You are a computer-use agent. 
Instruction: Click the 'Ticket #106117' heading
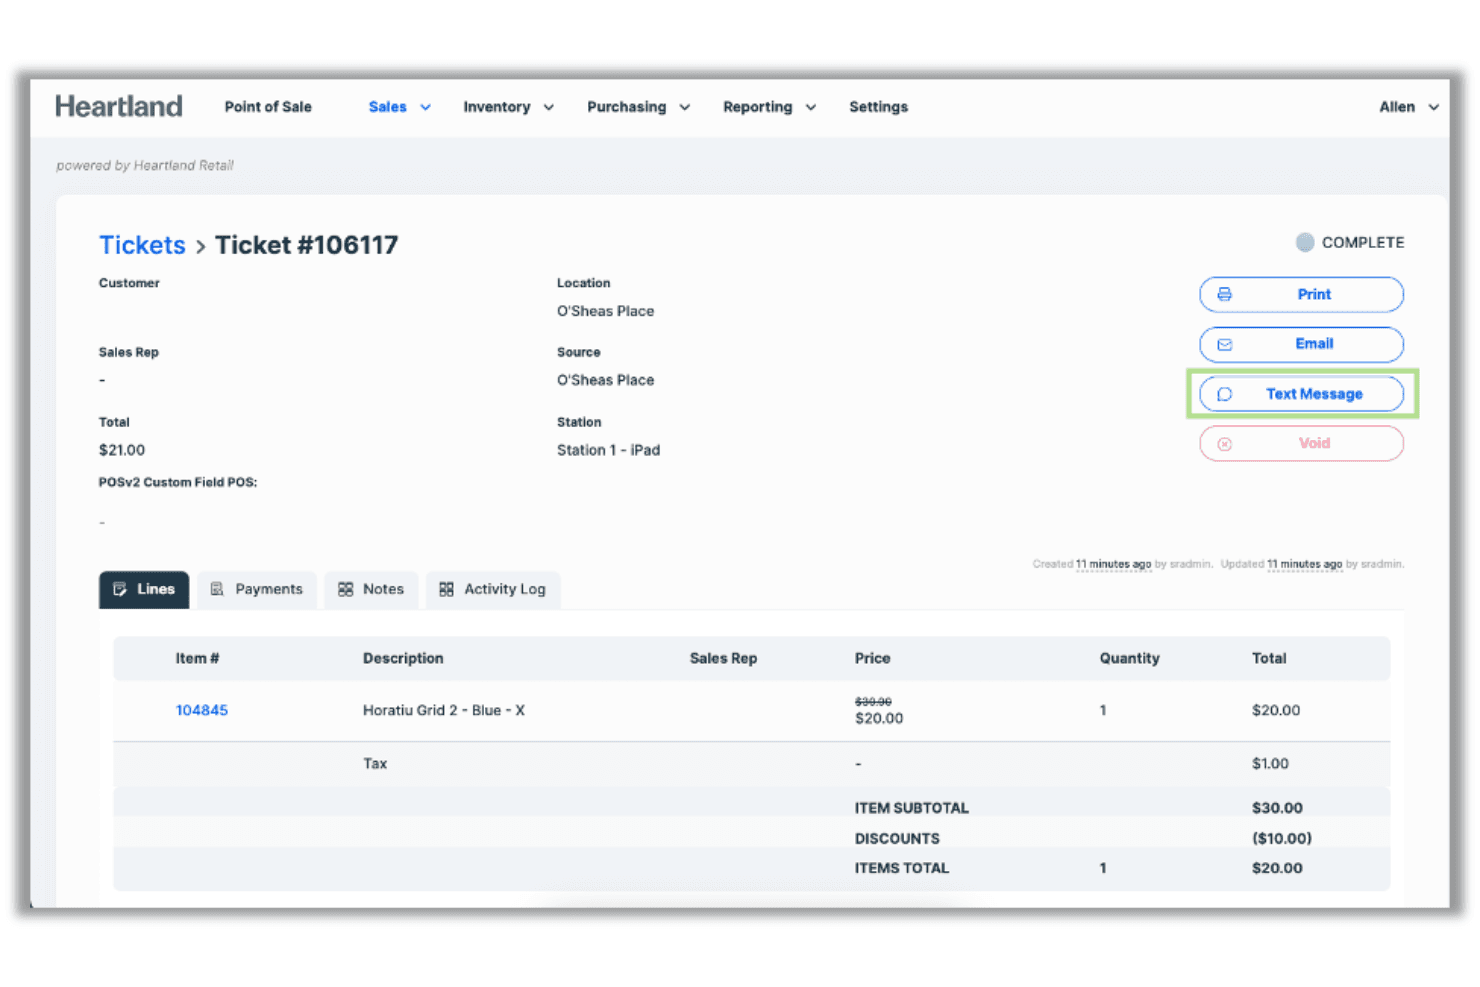(306, 245)
